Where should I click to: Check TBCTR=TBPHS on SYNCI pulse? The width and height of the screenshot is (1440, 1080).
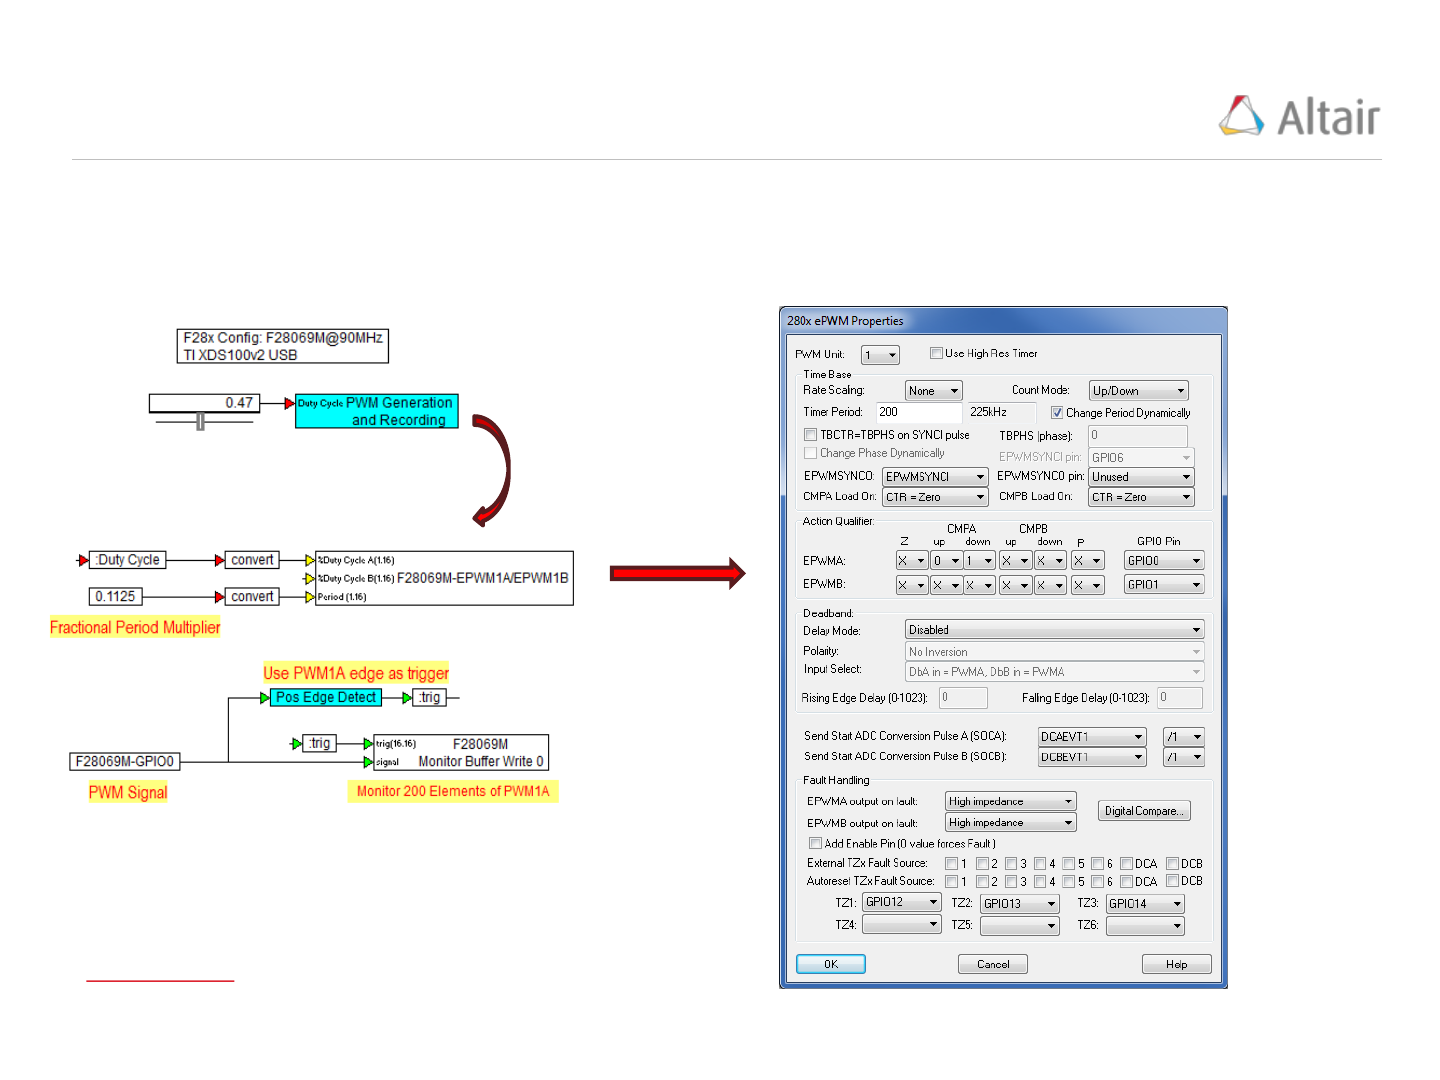click(x=811, y=435)
